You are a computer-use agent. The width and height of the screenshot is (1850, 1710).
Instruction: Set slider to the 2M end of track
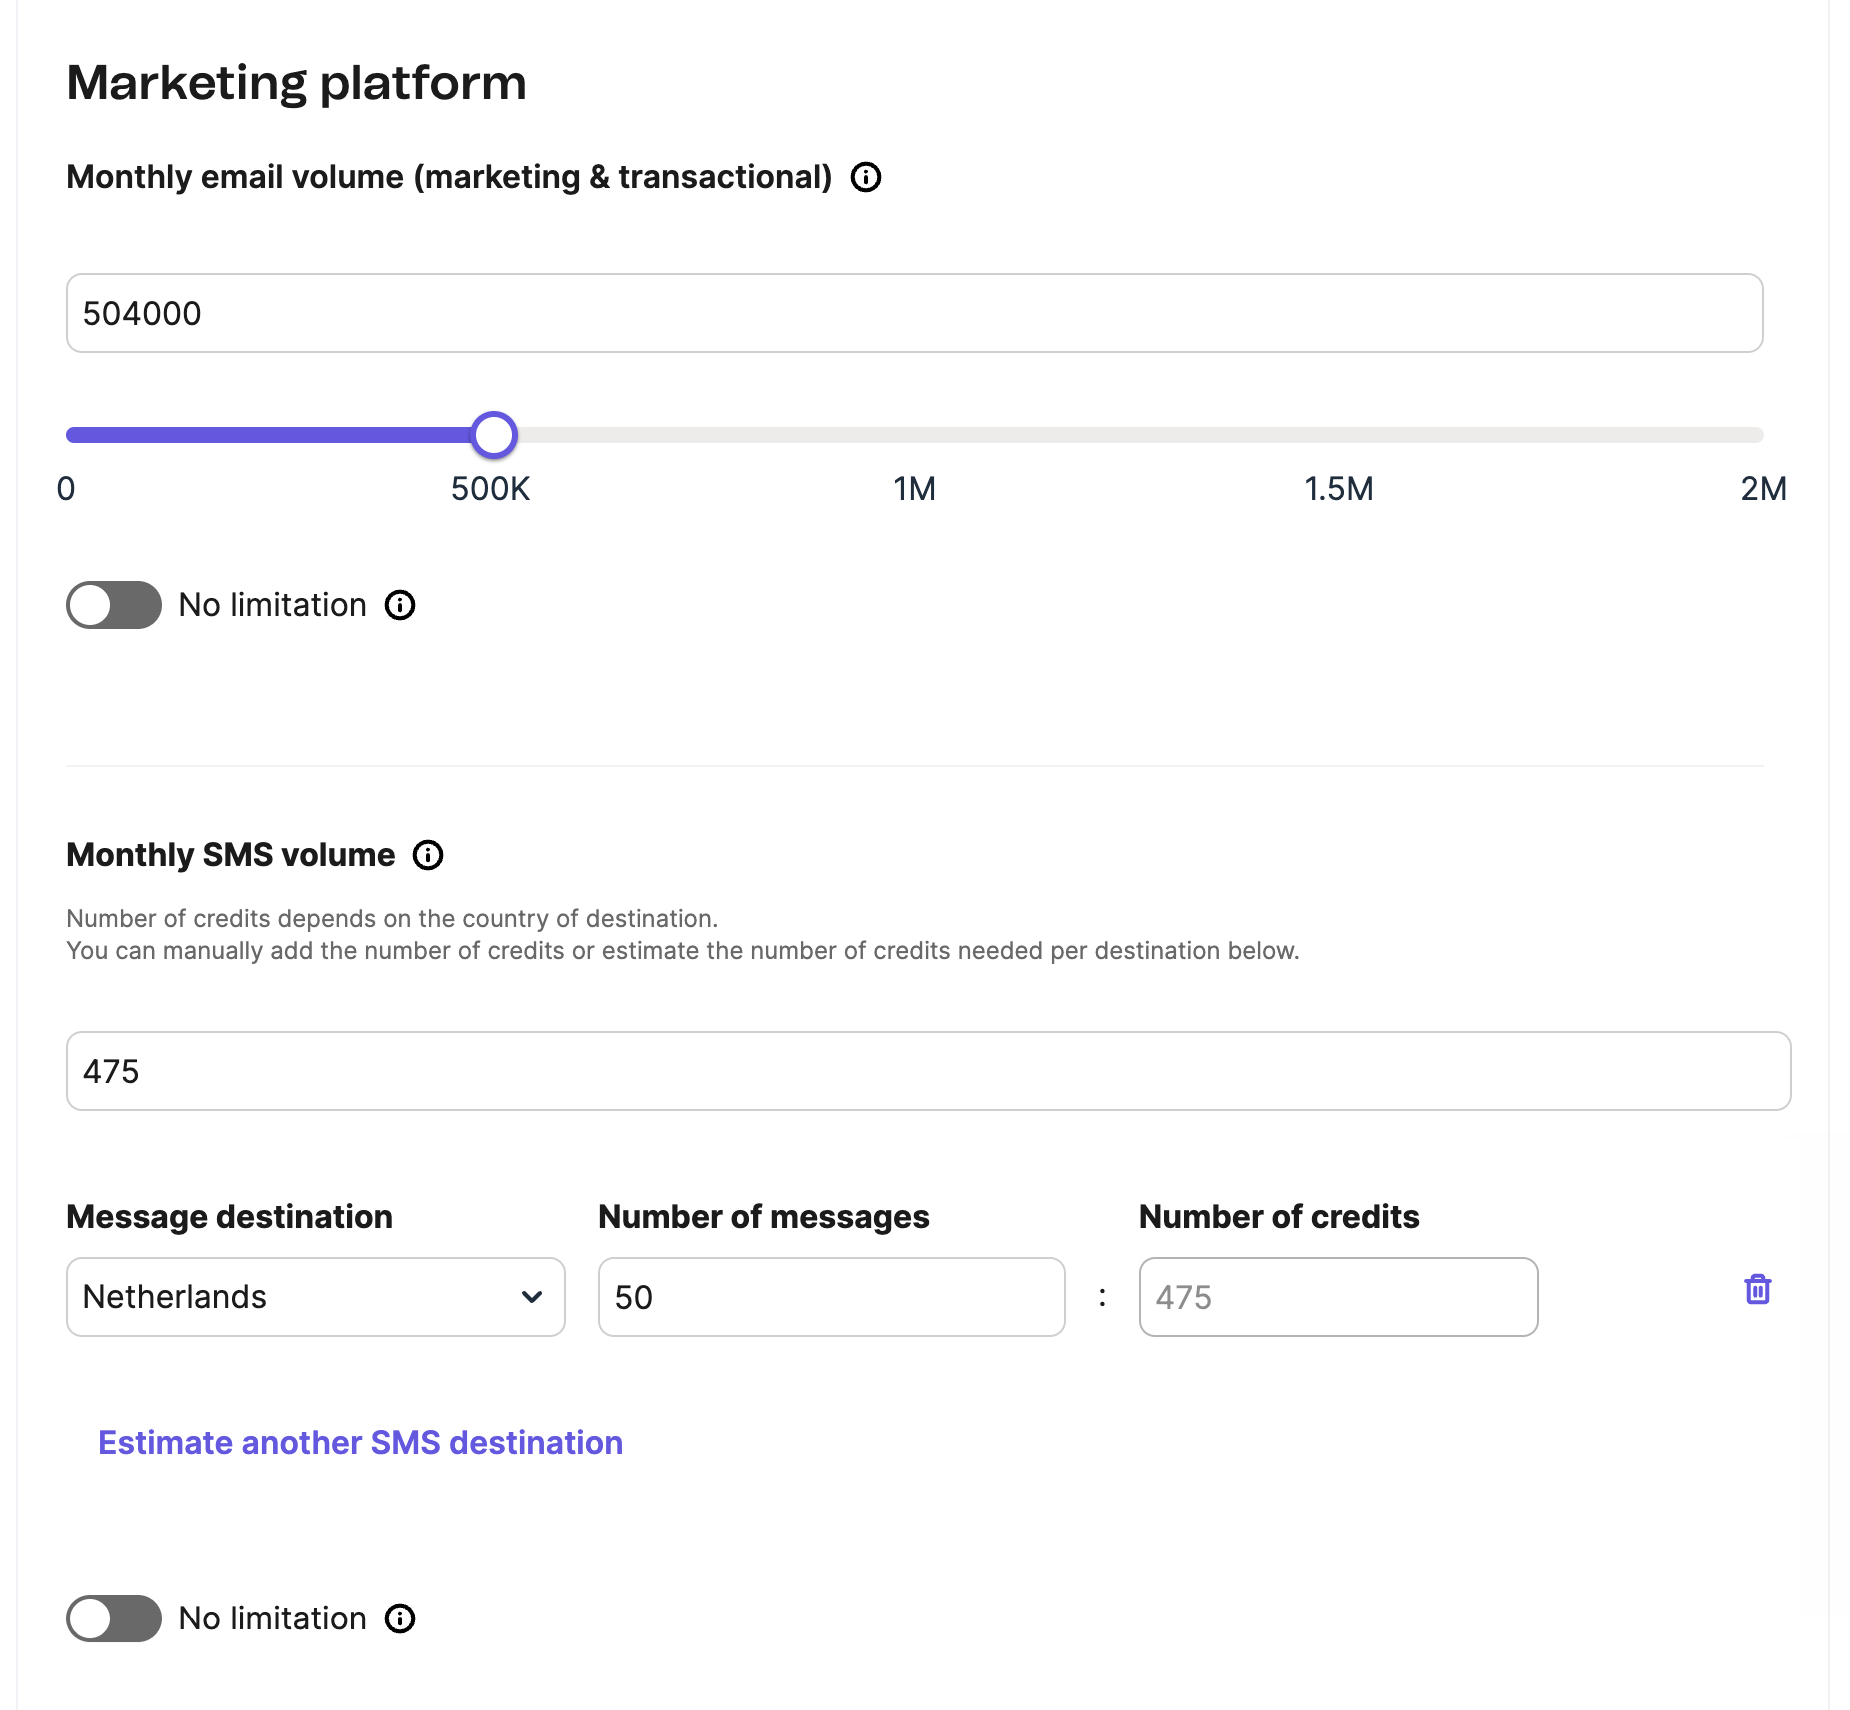[1758, 435]
